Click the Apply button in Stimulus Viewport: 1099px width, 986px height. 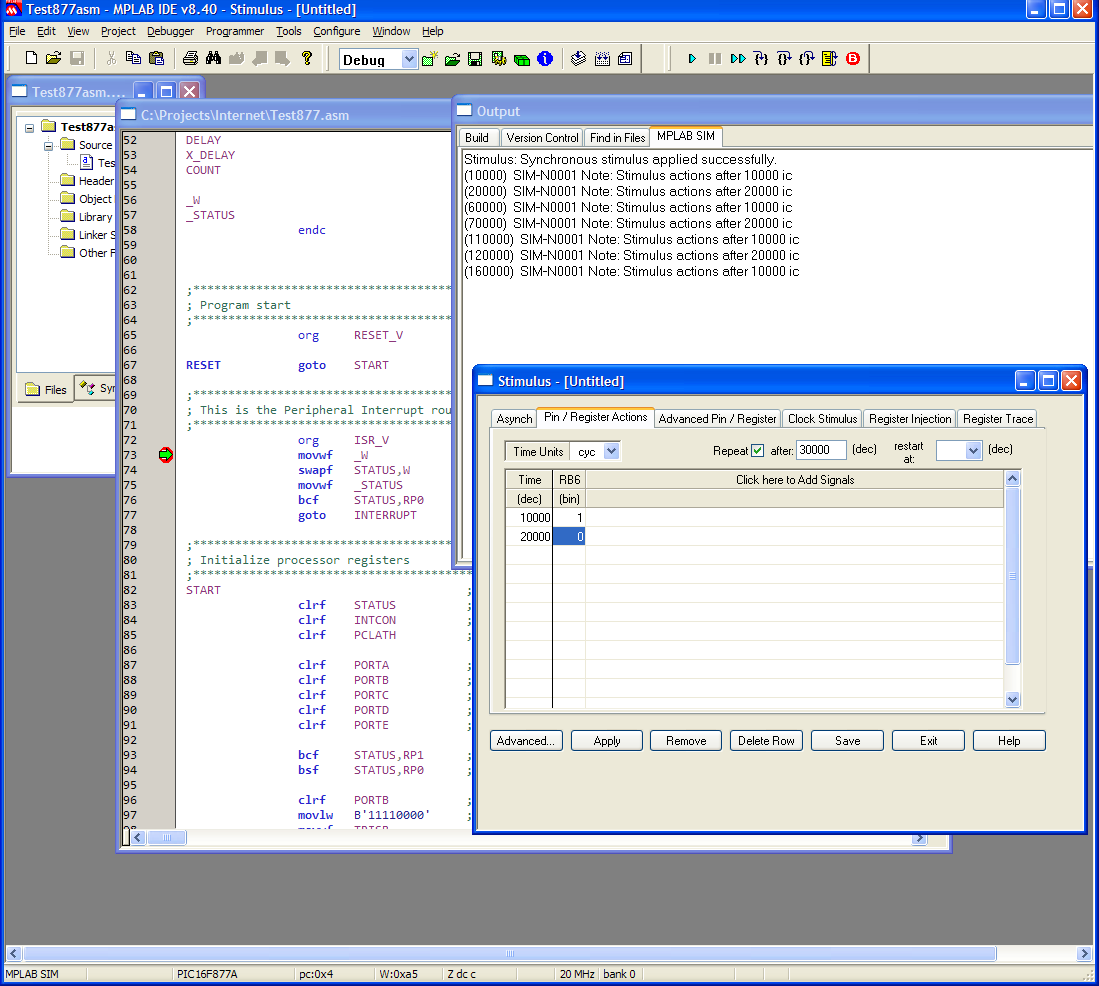(x=606, y=741)
